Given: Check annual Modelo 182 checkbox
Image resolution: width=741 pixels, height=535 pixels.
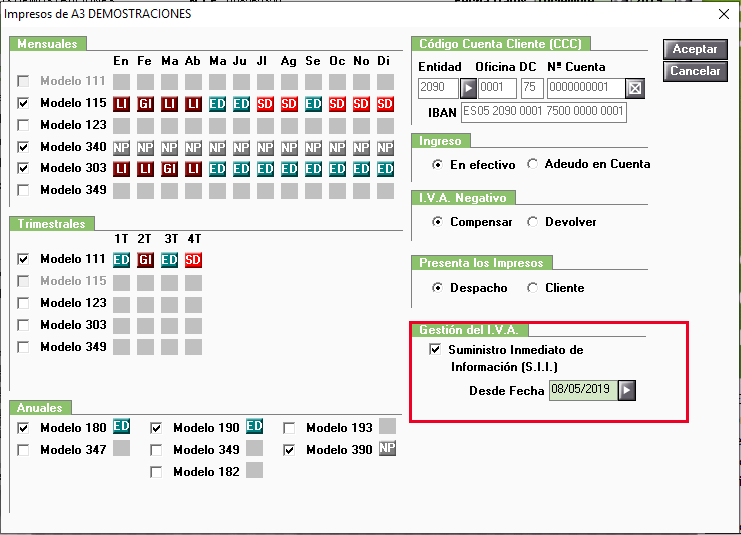Looking at the screenshot, I should click(156, 472).
